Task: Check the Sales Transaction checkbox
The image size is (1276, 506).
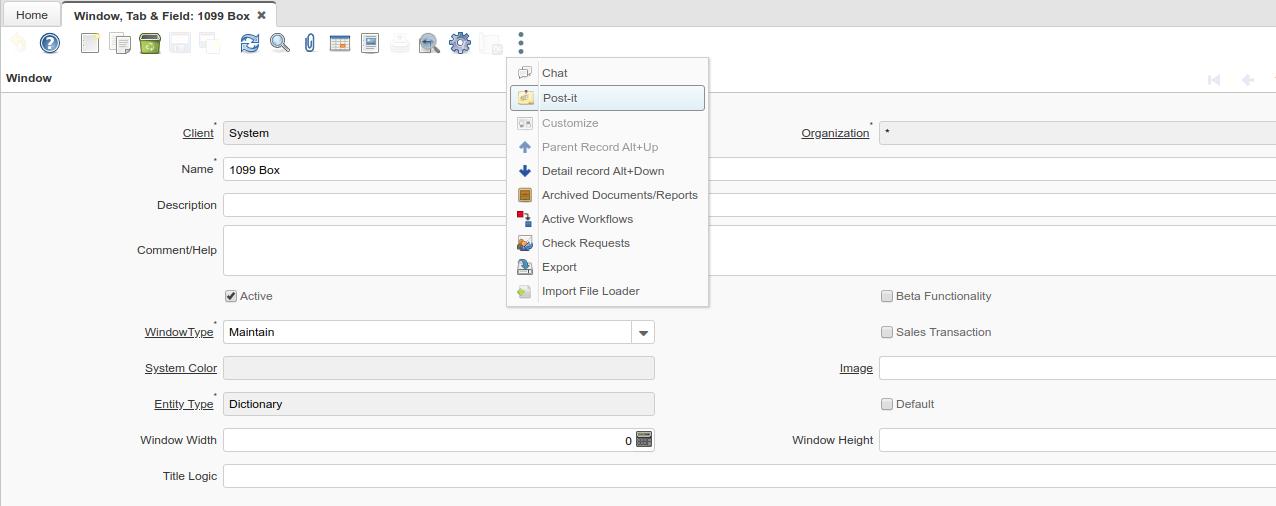Action: pyautogui.click(x=886, y=332)
